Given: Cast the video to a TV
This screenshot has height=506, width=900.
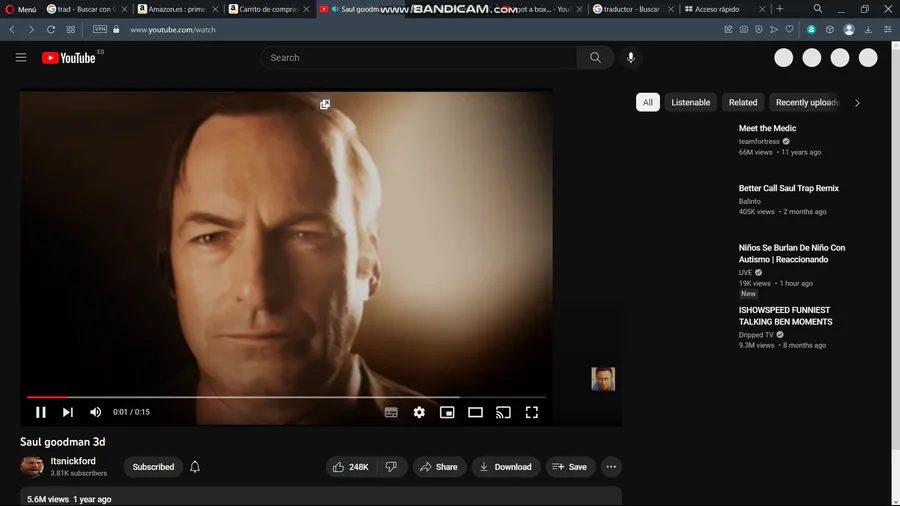Looking at the screenshot, I should point(503,412).
